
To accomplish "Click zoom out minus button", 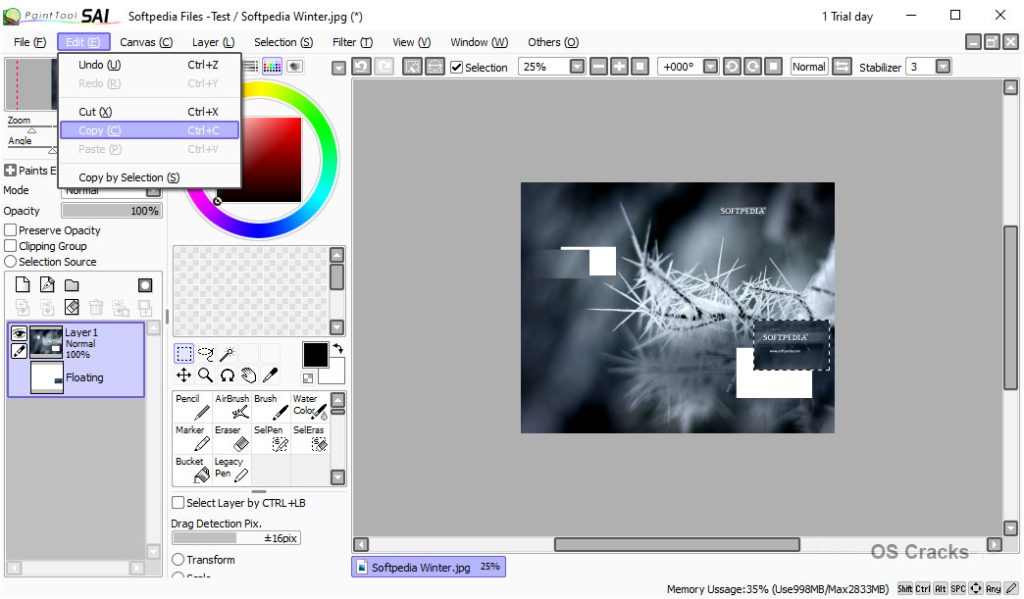I will [599, 67].
